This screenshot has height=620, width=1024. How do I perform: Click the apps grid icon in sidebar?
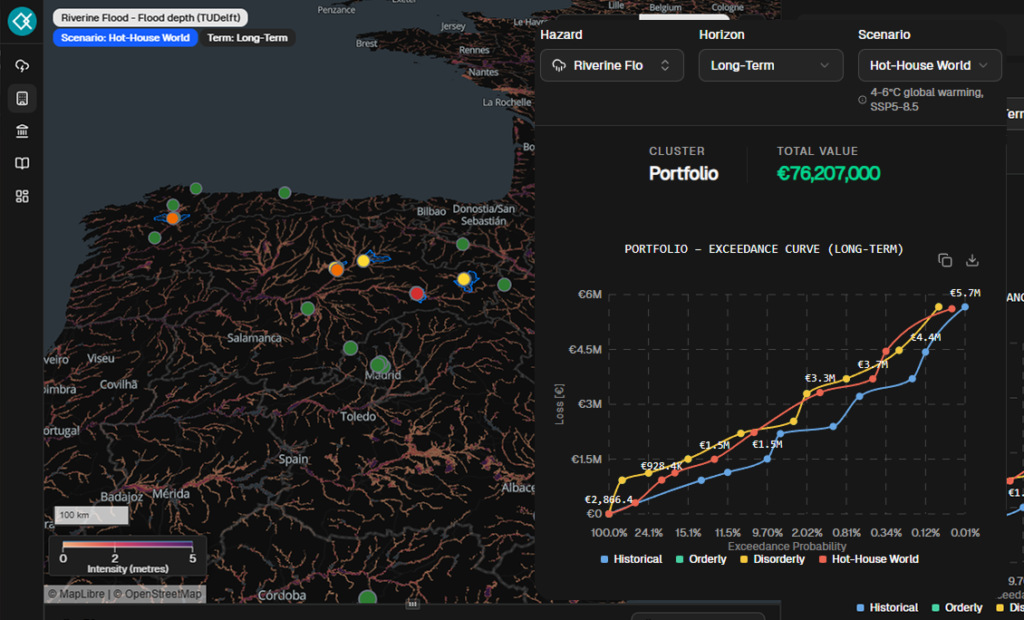[22, 196]
